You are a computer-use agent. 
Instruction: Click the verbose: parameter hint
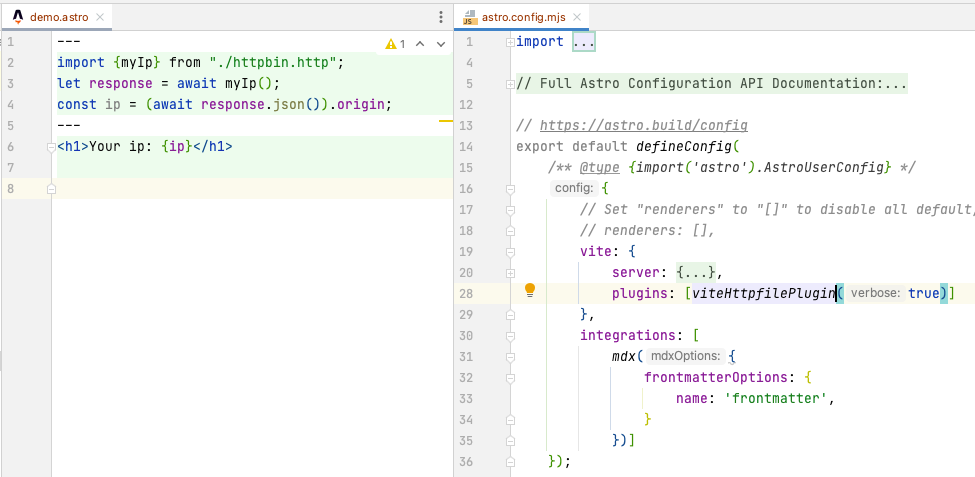coord(876,293)
